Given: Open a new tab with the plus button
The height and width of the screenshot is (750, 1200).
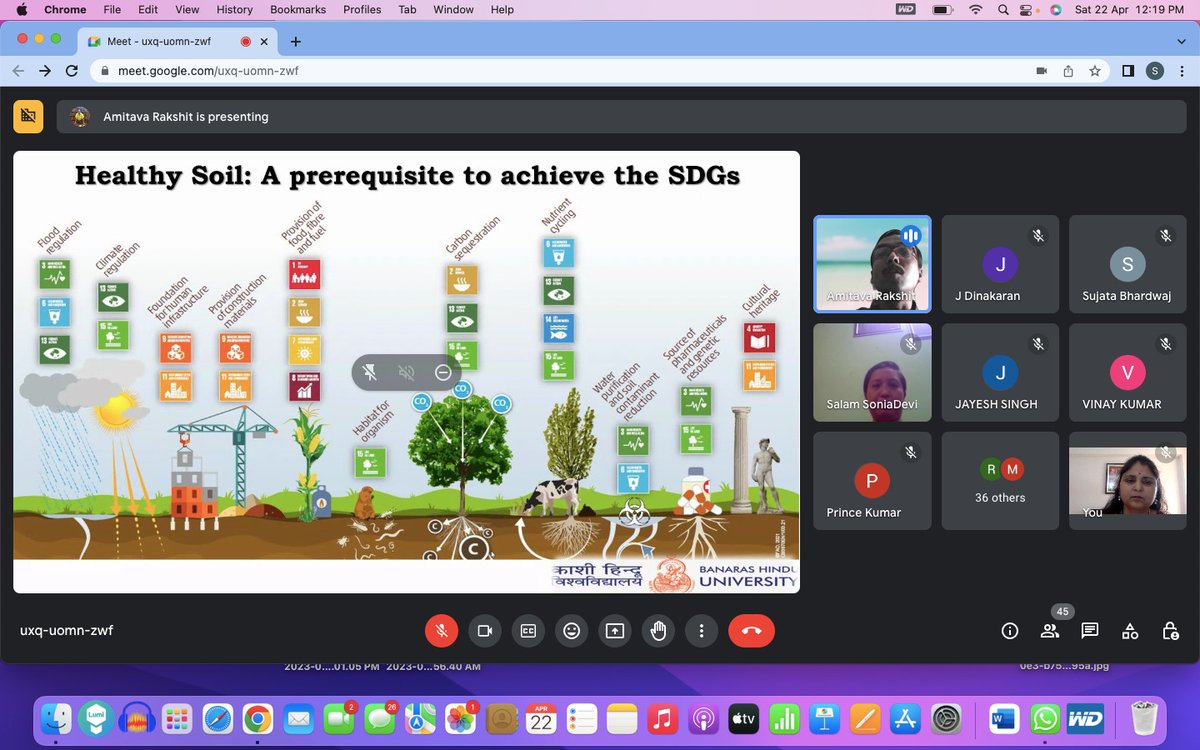Looking at the screenshot, I should (296, 41).
